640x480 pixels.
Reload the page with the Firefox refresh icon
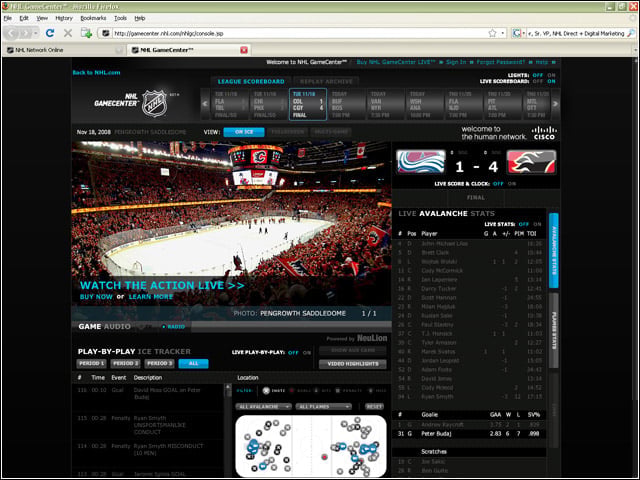pos(50,33)
